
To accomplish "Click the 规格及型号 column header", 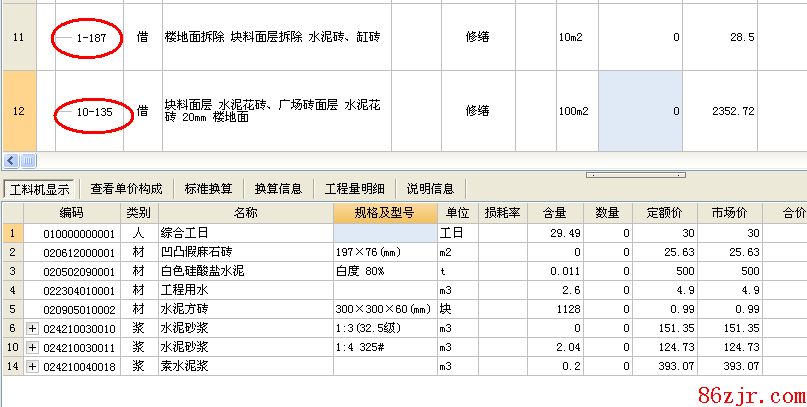I will 384,213.
